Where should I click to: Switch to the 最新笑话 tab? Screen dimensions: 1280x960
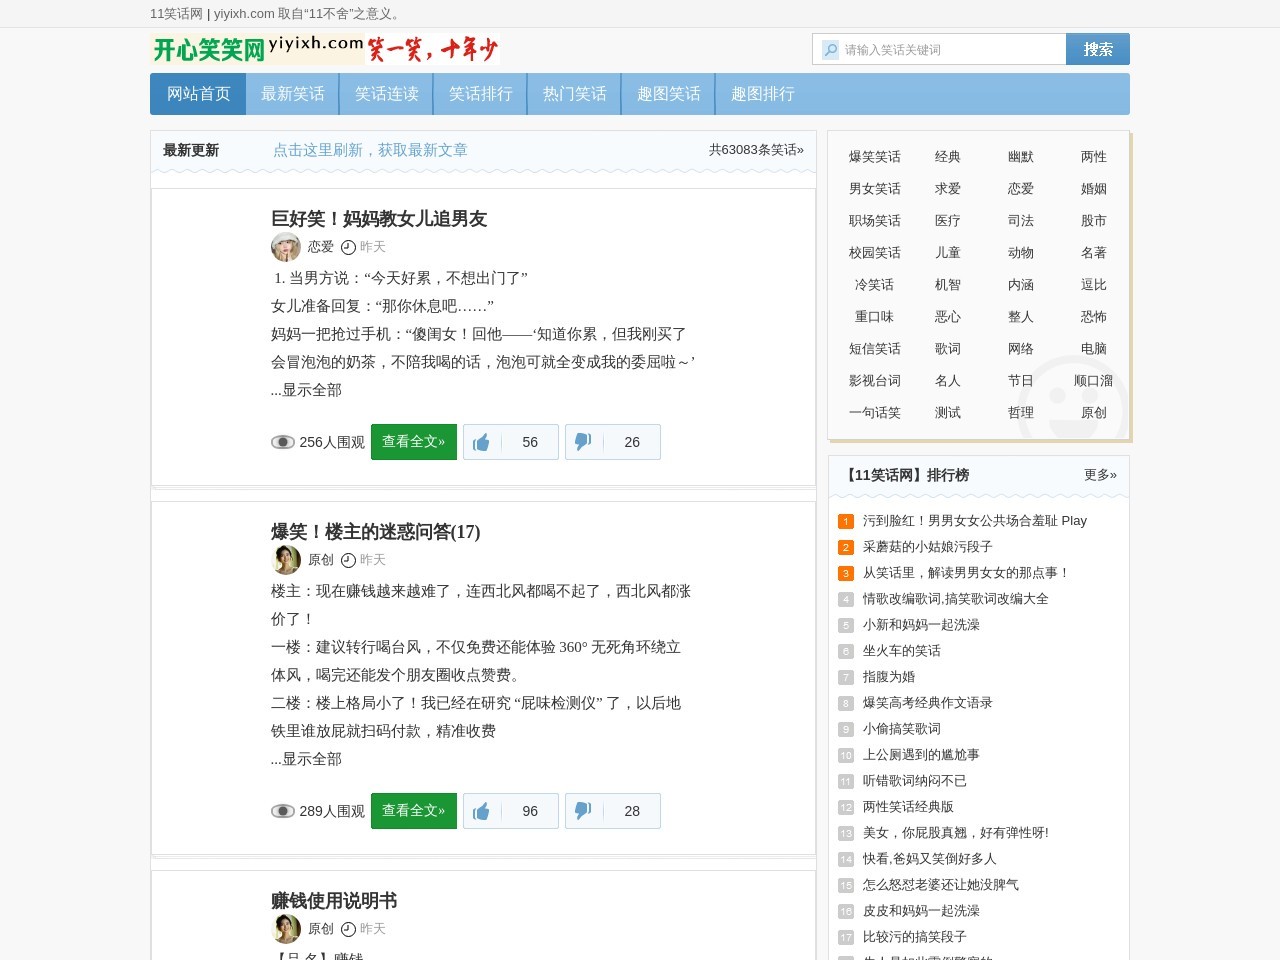[x=292, y=94]
